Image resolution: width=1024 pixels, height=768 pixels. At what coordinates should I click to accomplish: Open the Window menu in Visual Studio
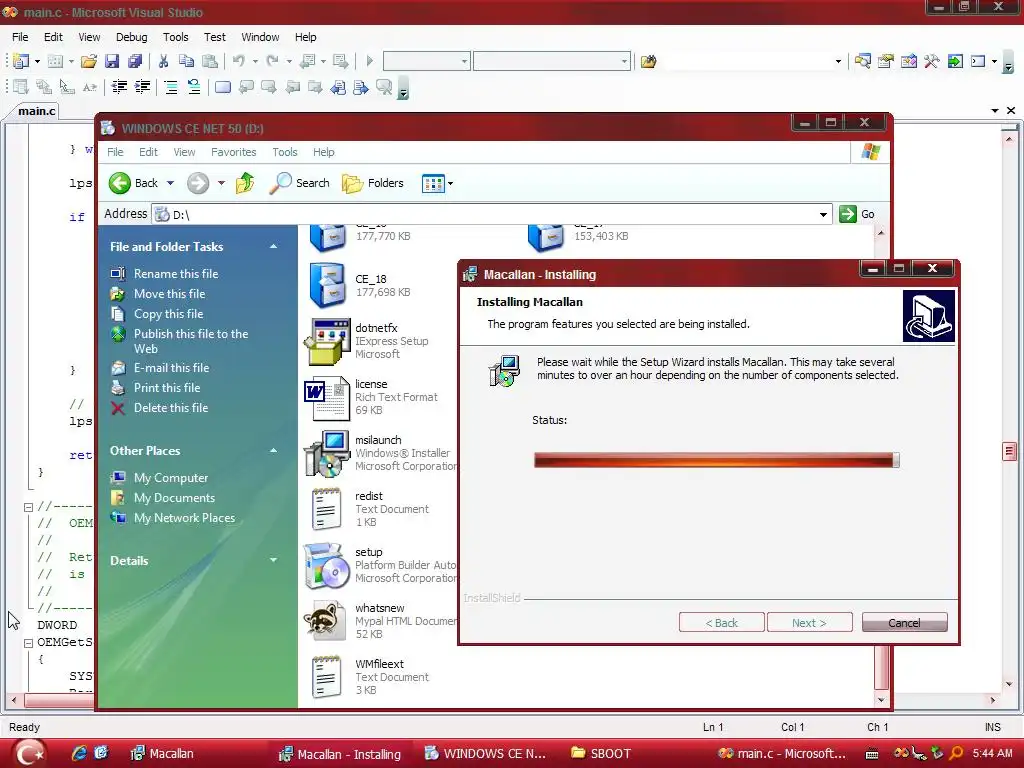click(260, 37)
